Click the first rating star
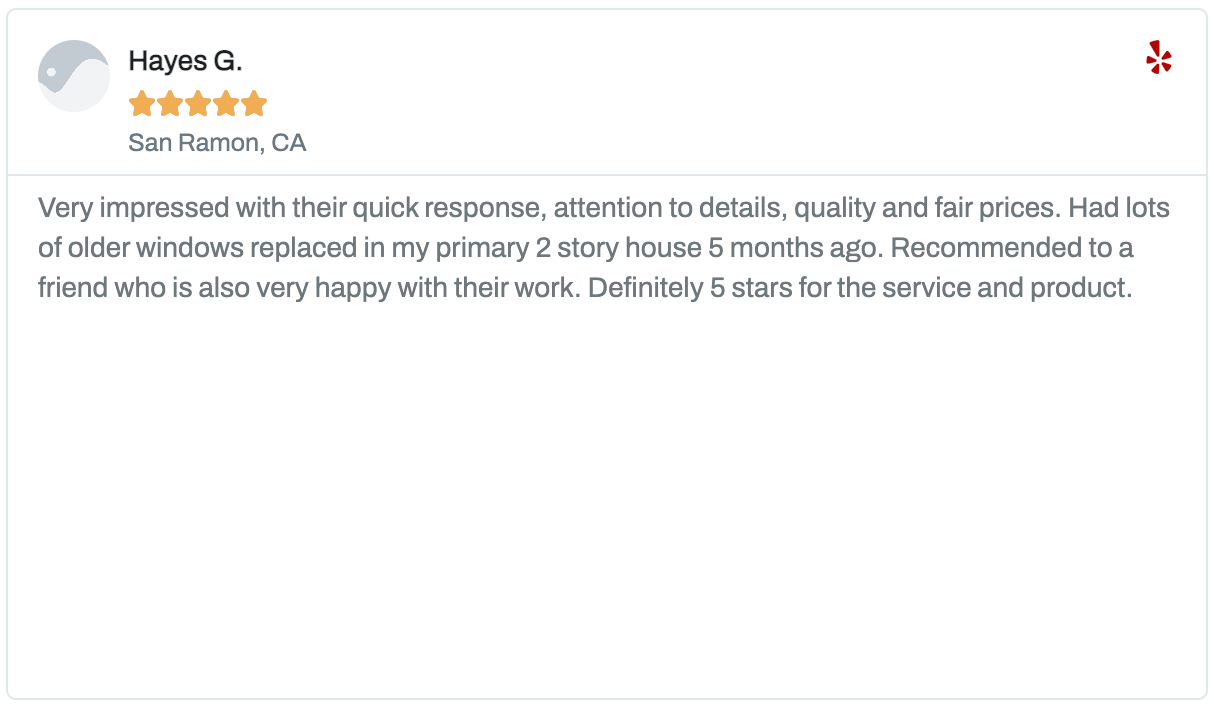This screenshot has height=708, width=1214. pyautogui.click(x=142, y=104)
